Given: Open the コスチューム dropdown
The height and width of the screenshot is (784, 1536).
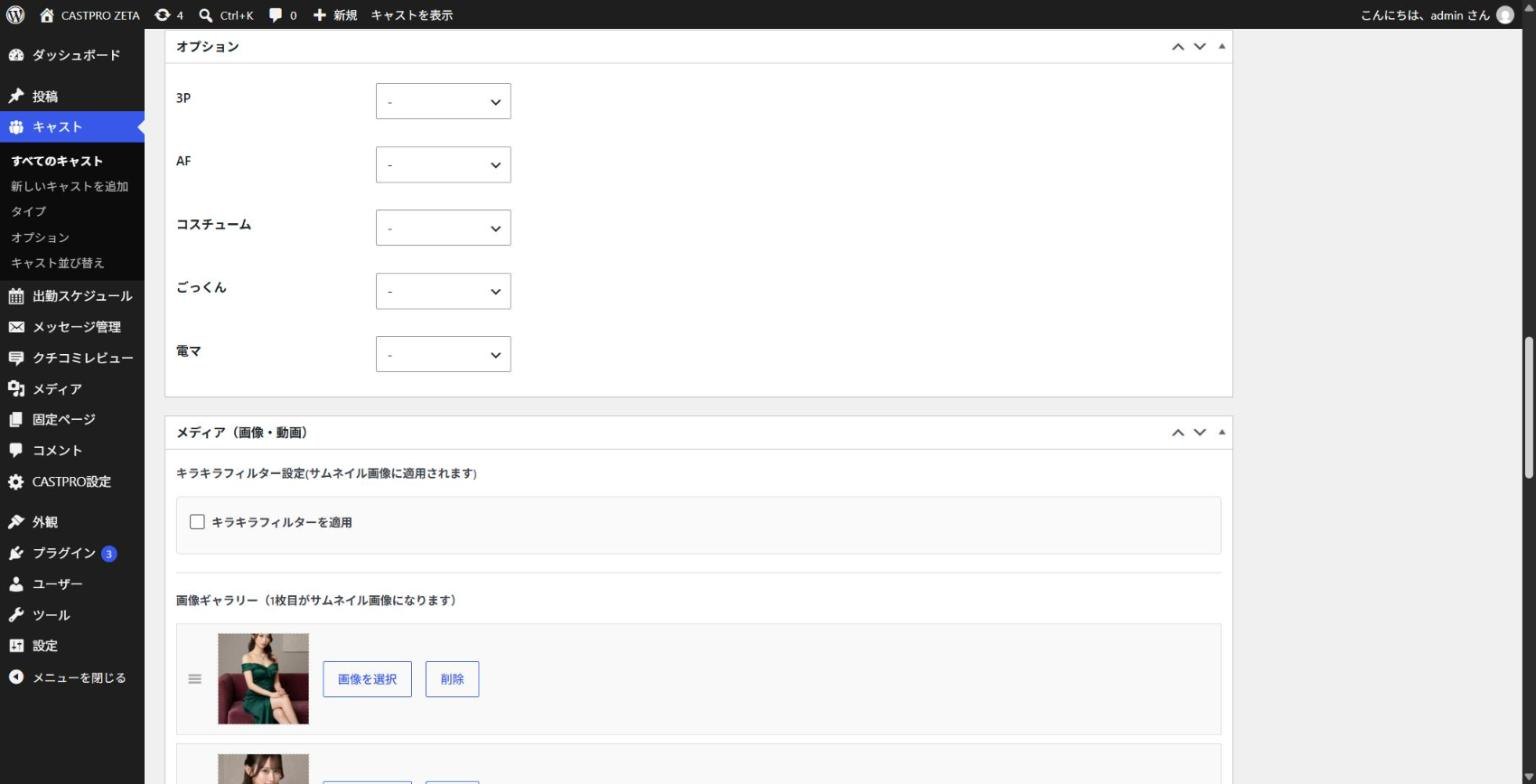Looking at the screenshot, I should (x=443, y=228).
